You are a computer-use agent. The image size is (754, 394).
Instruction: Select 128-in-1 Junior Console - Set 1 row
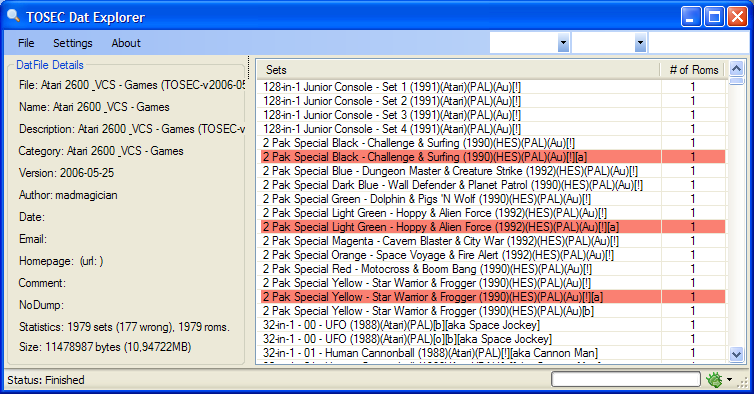(493, 87)
